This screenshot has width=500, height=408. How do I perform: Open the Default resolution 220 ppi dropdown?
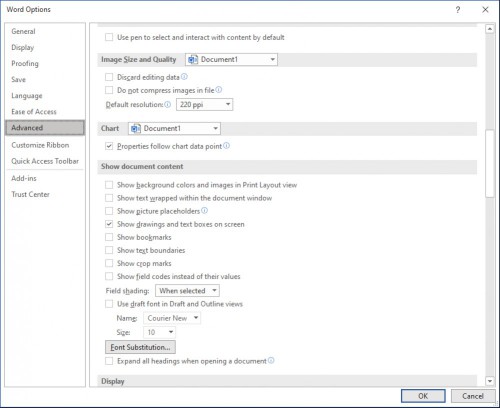pos(204,104)
